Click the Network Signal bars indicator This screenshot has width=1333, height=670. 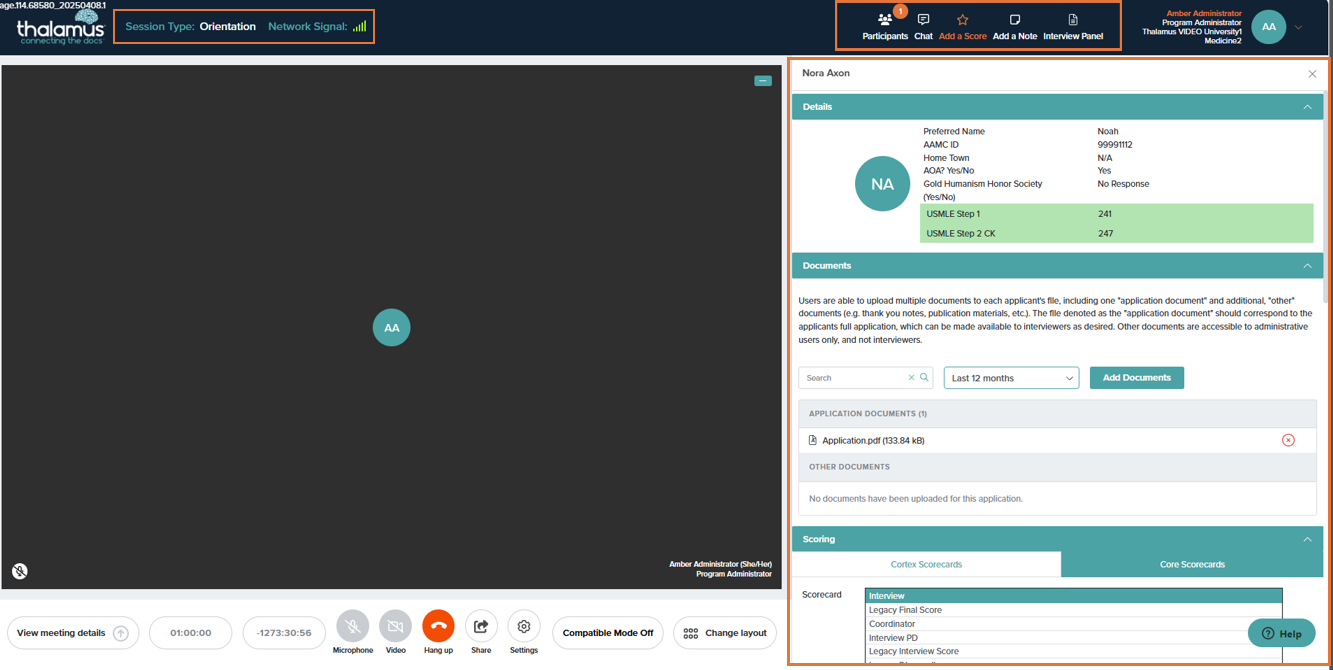point(359,26)
